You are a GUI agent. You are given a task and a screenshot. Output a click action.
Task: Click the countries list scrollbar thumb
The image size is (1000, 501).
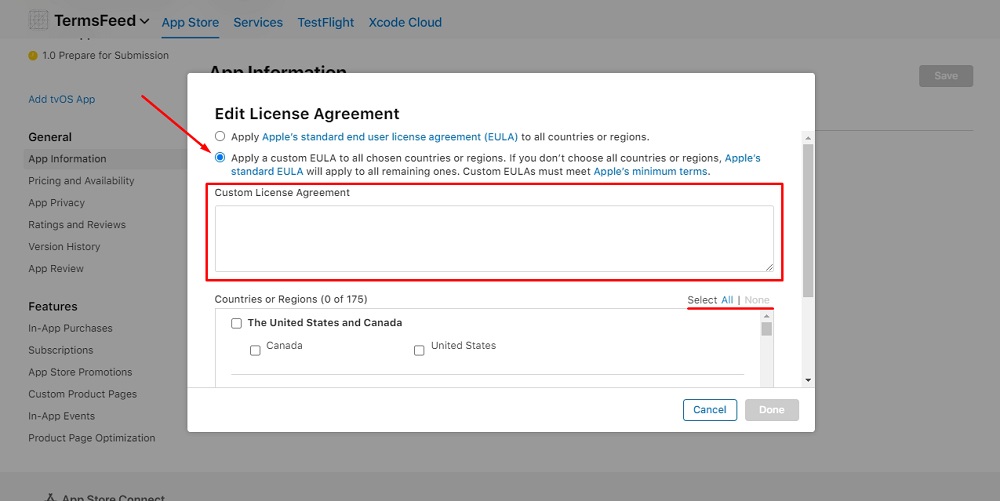coord(767,329)
